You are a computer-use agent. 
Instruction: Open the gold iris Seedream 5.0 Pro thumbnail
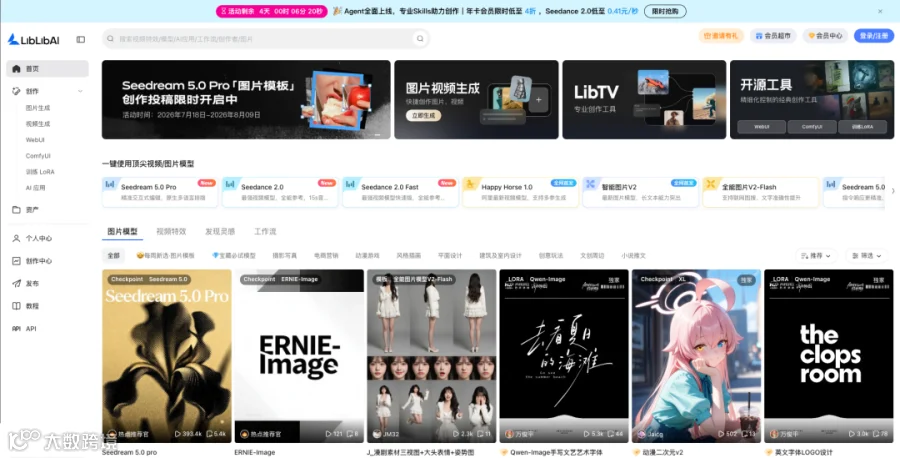click(167, 356)
